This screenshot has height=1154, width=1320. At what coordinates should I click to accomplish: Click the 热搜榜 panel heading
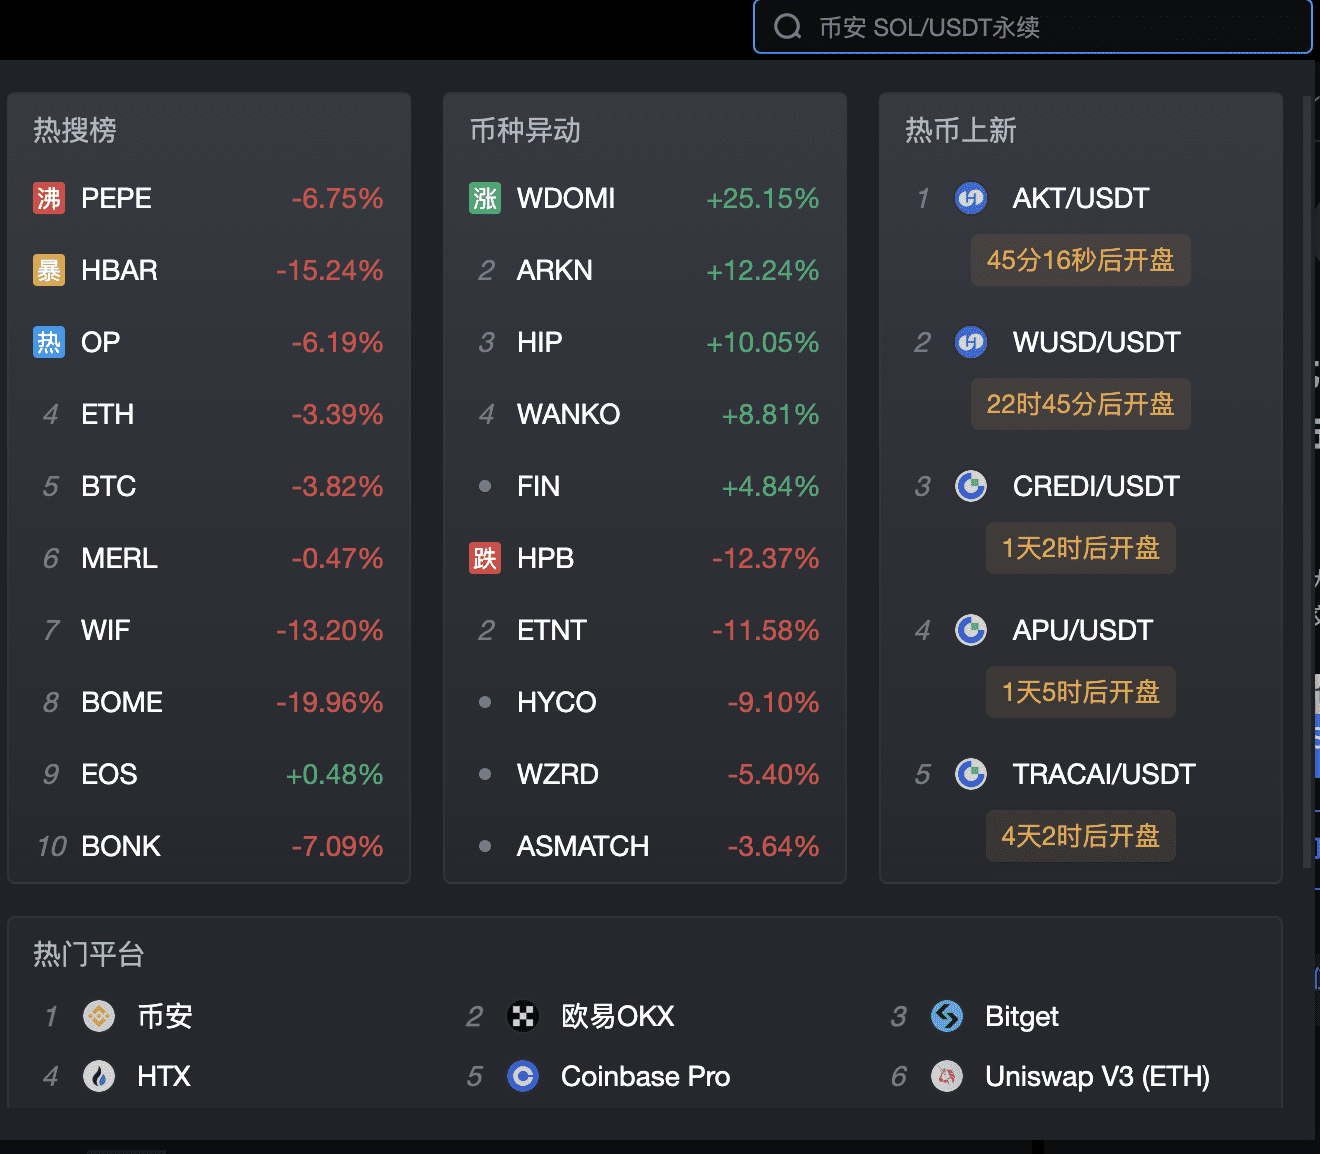click(75, 130)
